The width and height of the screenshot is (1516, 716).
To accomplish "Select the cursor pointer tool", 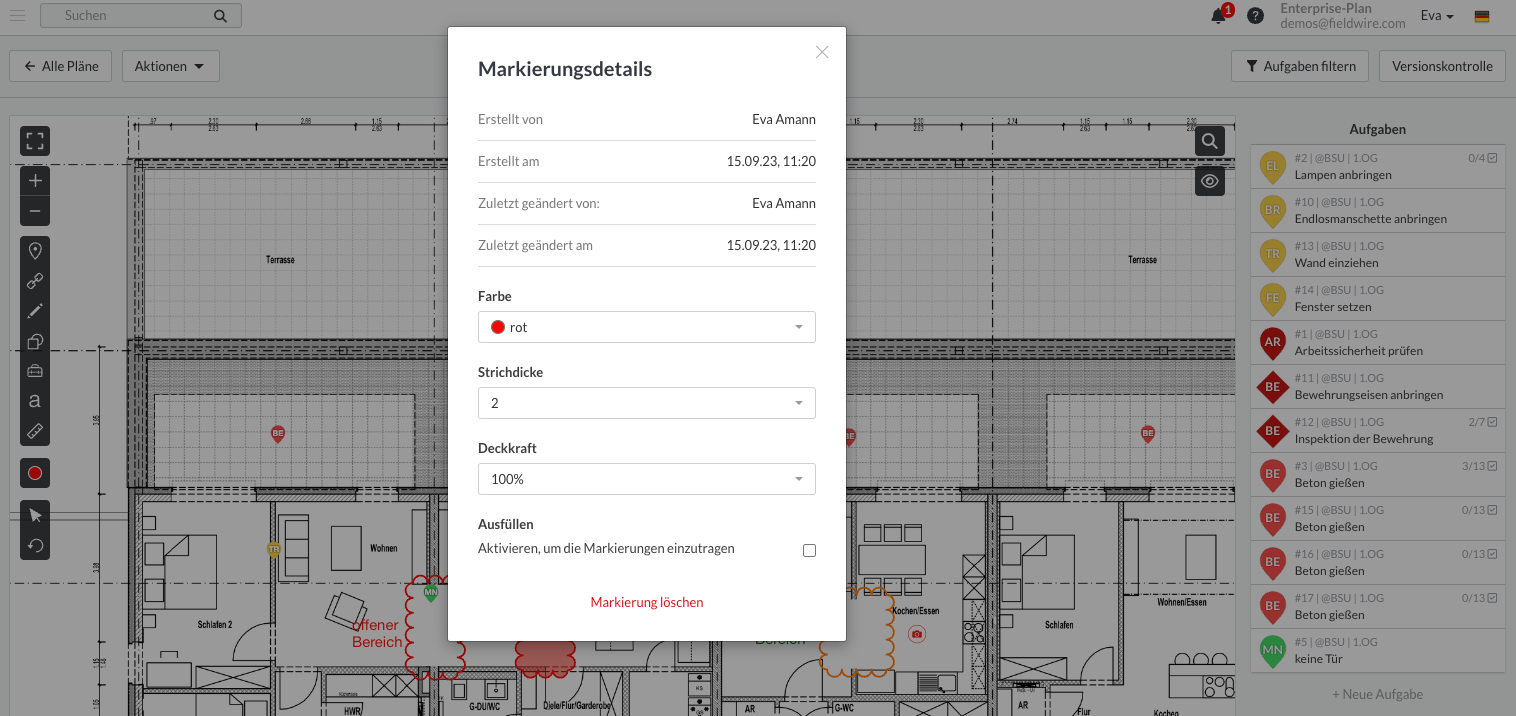I will coord(35,515).
